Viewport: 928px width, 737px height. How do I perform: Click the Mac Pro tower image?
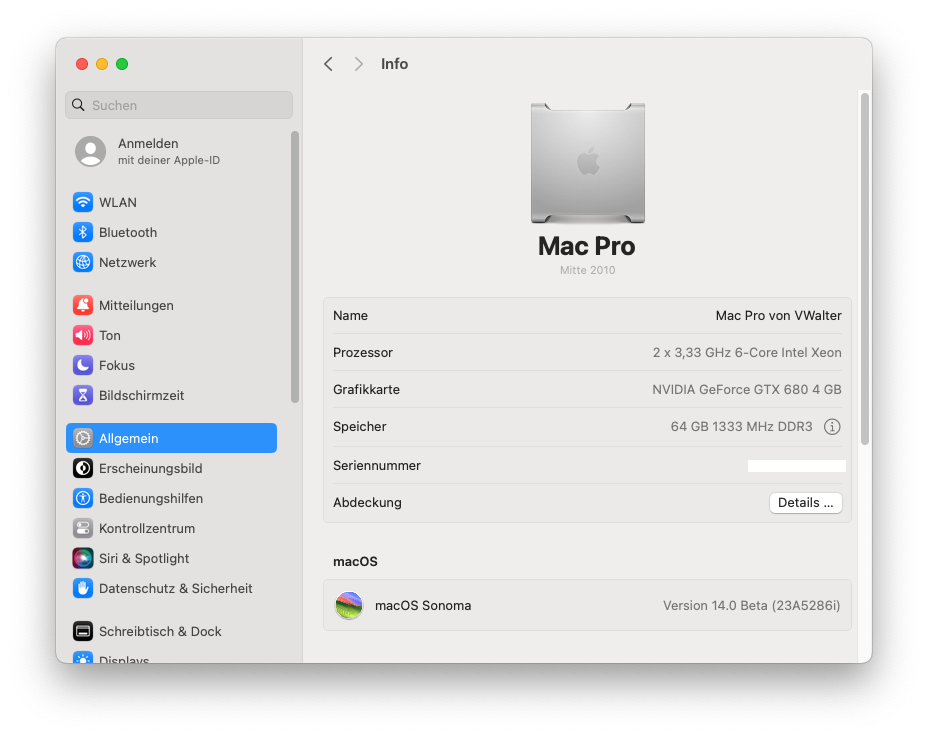coord(588,163)
